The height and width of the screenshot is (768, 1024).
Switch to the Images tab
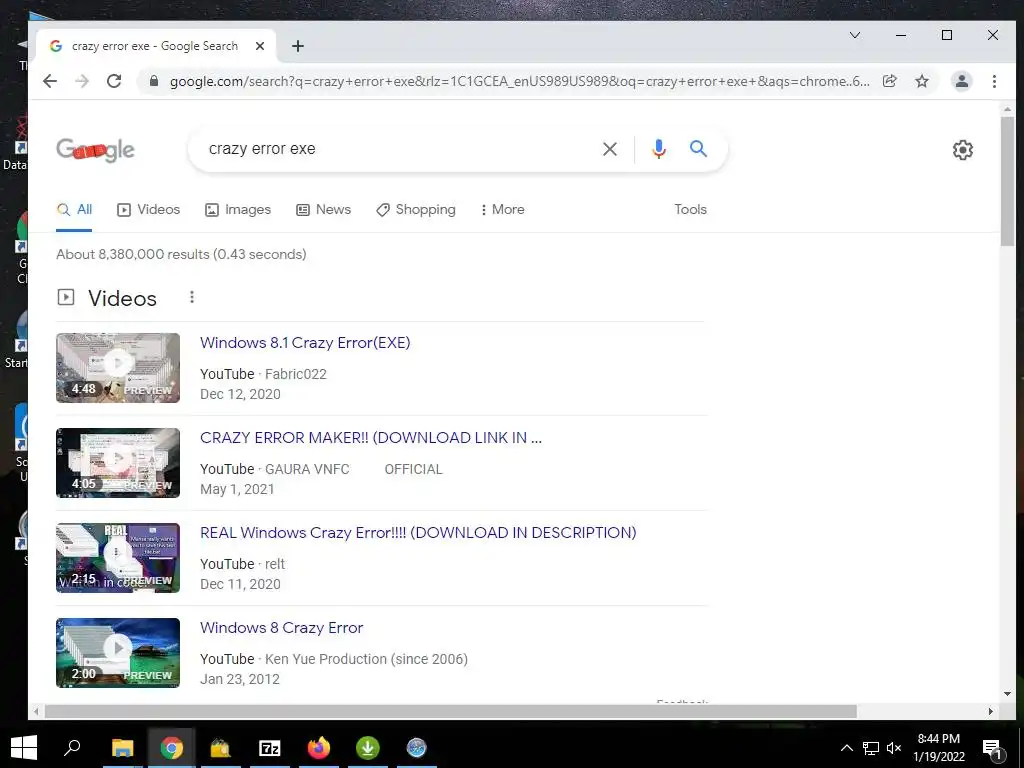coord(238,210)
